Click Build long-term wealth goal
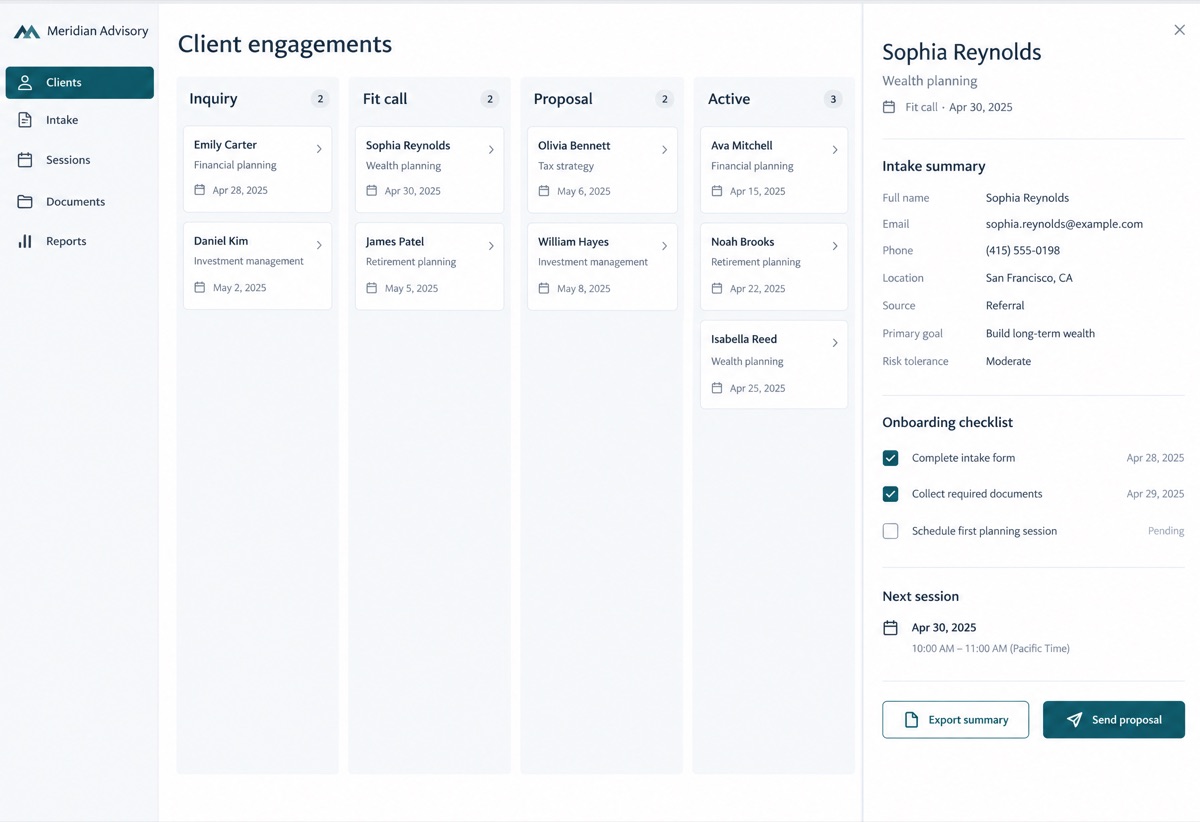Screen dimensions: 1200x822 click(1040, 334)
